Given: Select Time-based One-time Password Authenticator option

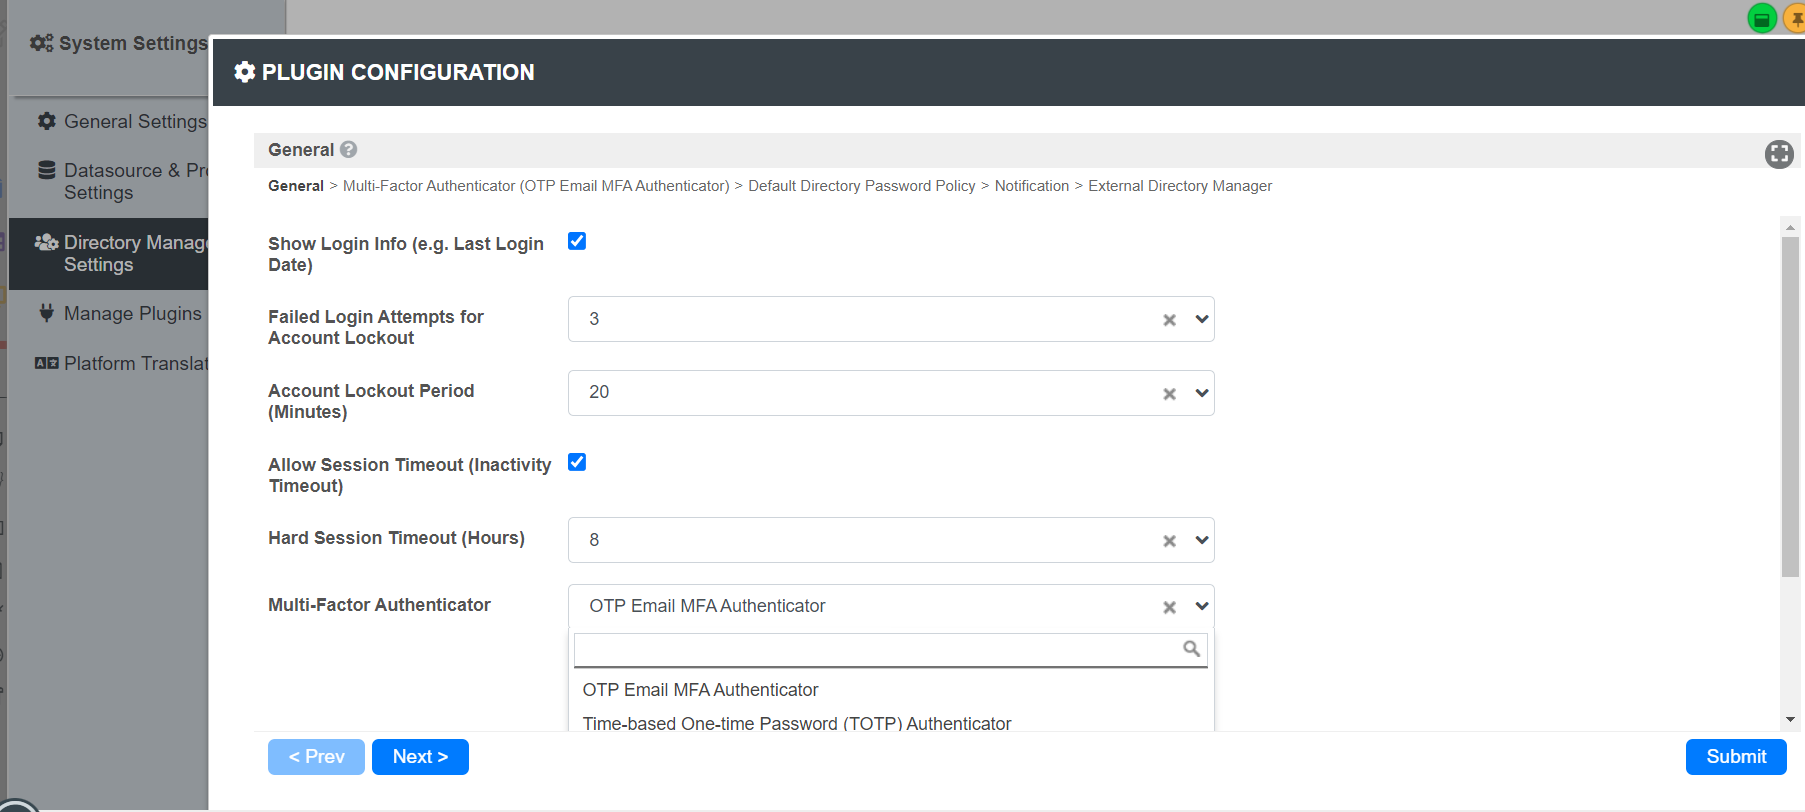Looking at the screenshot, I should 796,723.
